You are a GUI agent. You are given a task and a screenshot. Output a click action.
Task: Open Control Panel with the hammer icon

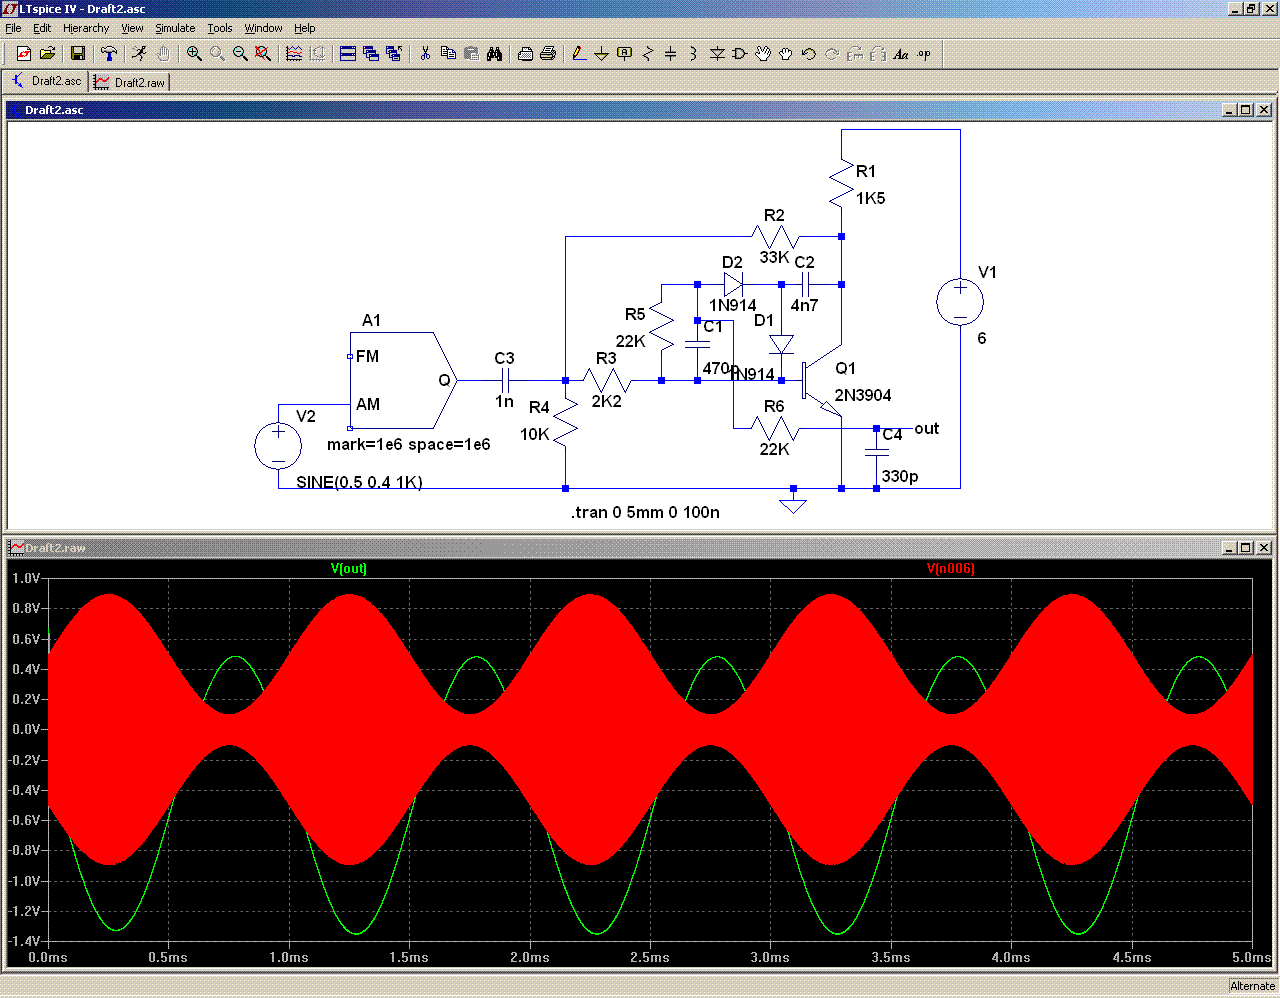[x=109, y=54]
